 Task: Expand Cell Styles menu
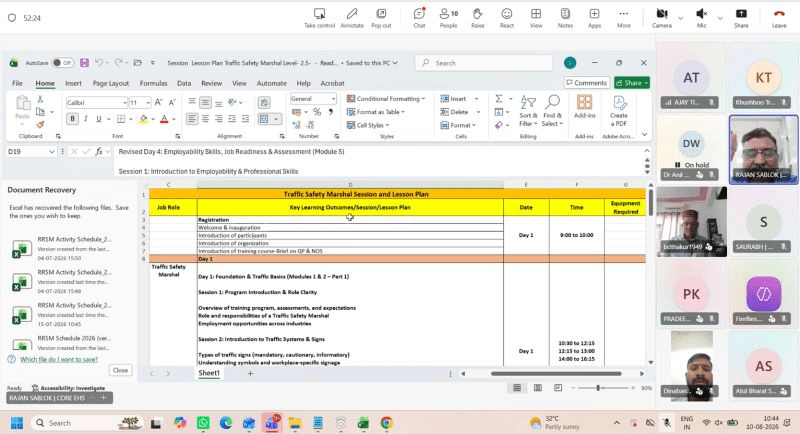point(368,125)
